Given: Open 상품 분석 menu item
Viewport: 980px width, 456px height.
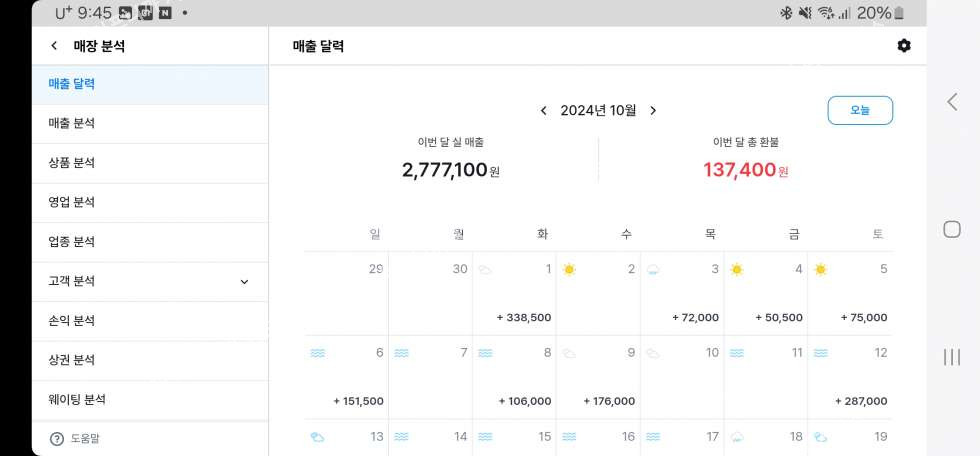Looking at the screenshot, I should pyautogui.click(x=72, y=163).
